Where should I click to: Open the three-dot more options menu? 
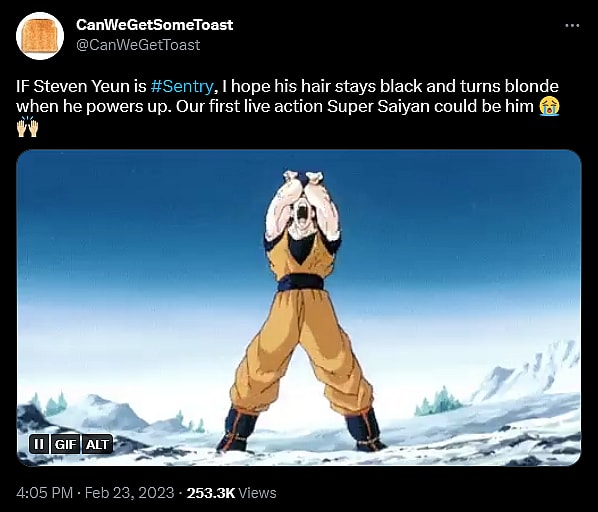click(572, 26)
